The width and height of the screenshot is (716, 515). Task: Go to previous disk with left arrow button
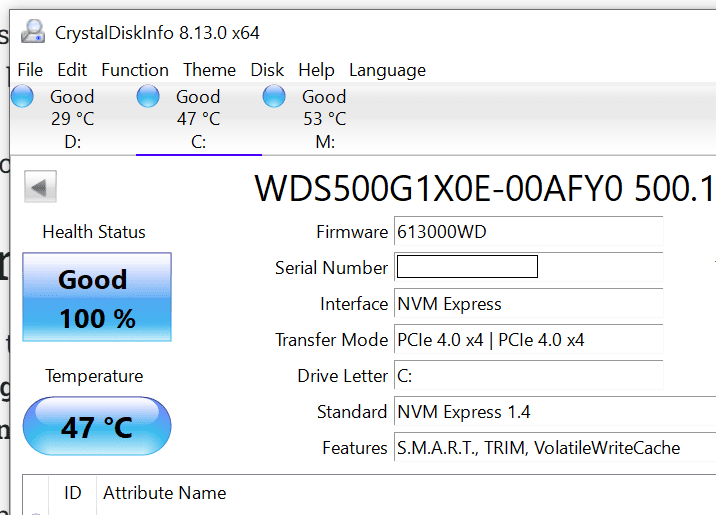(x=40, y=187)
